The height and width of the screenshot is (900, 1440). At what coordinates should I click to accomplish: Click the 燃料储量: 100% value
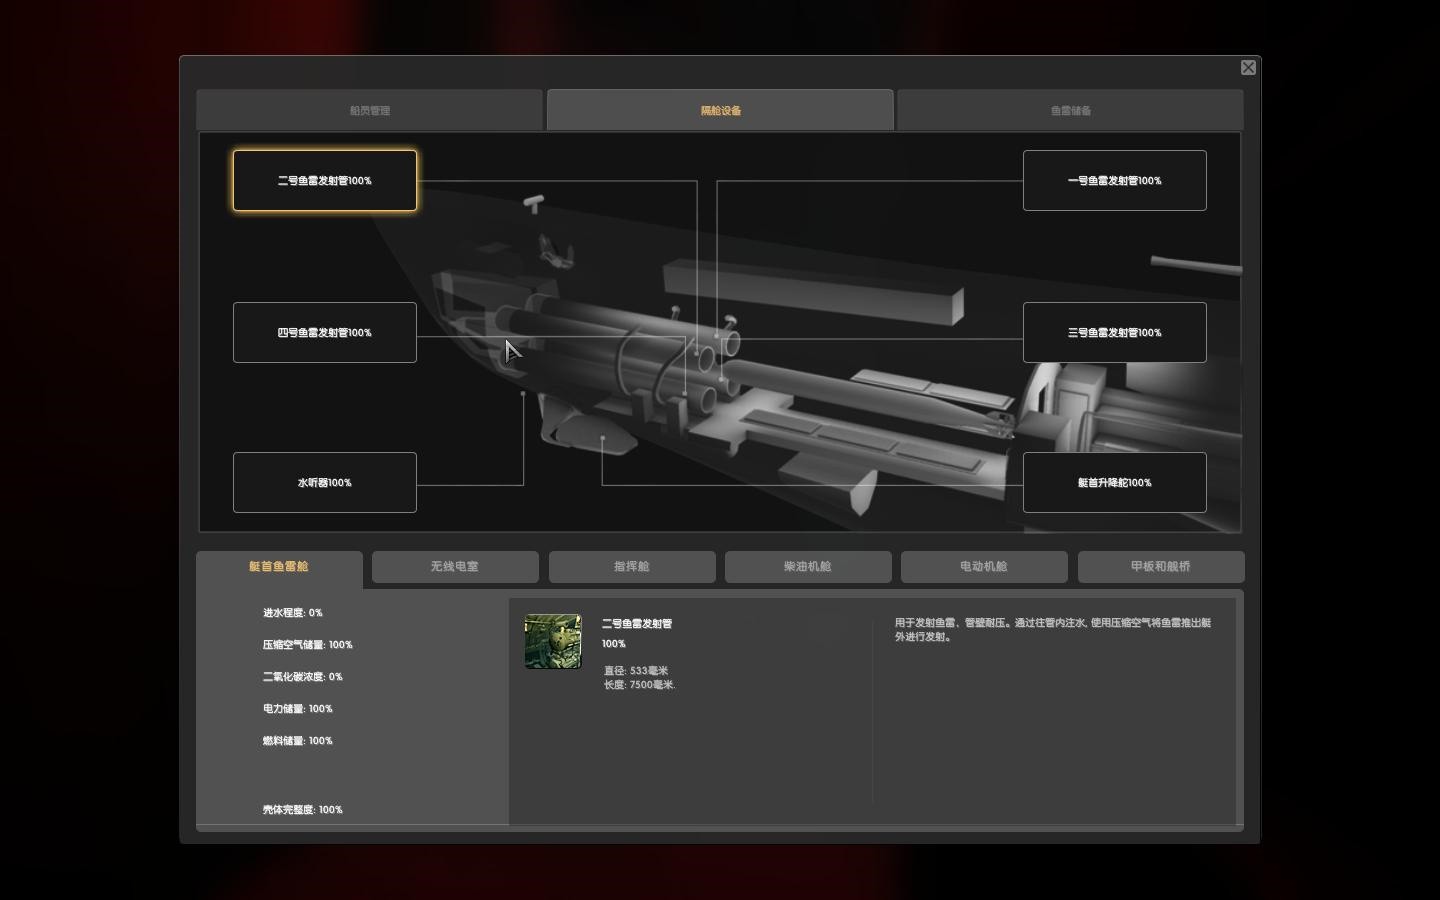click(x=298, y=741)
